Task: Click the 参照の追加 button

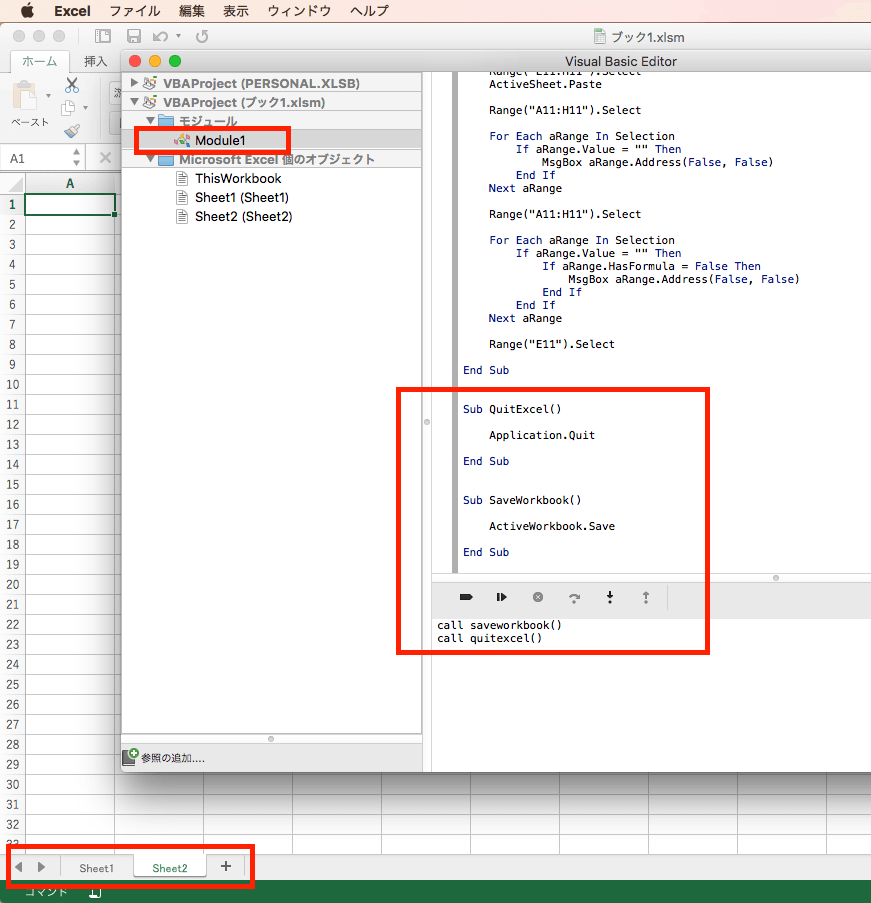Action: click(x=164, y=757)
